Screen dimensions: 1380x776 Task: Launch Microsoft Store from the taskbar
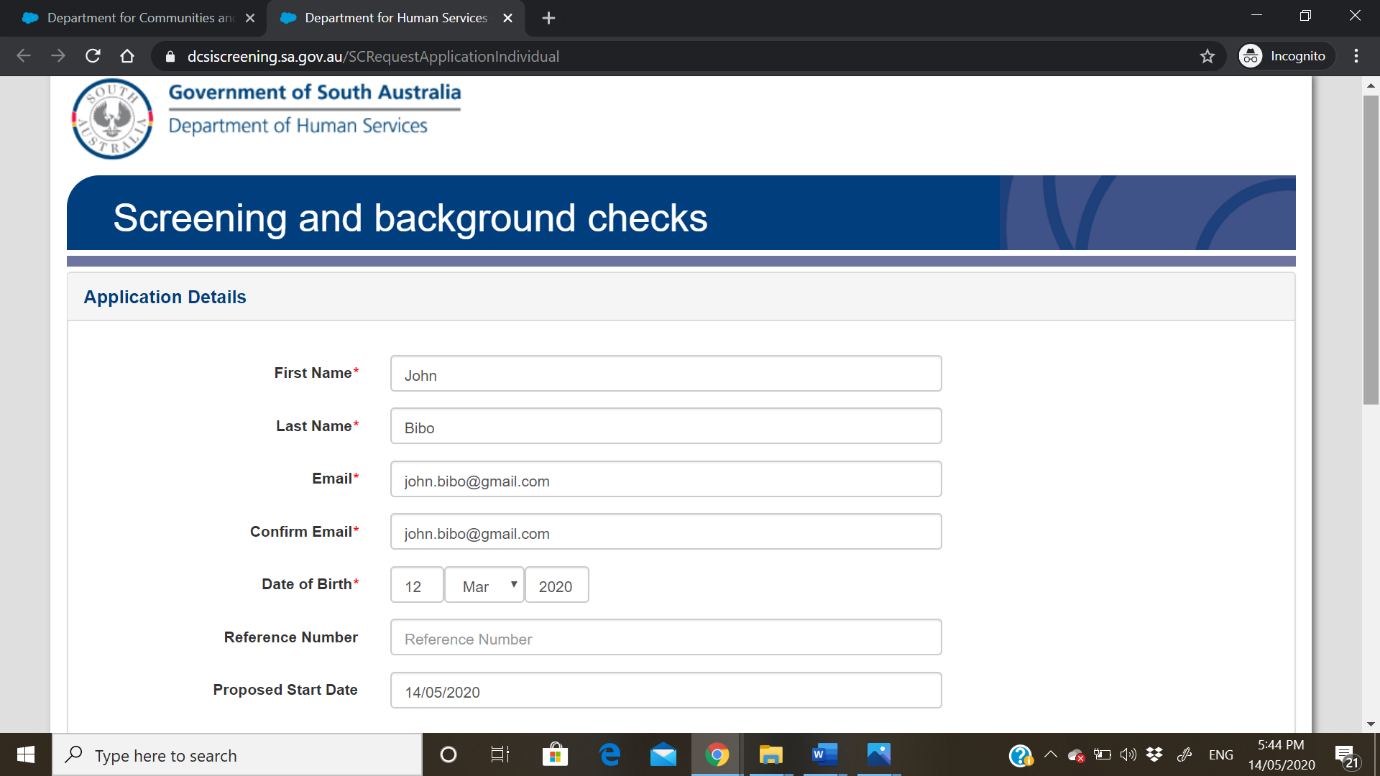click(555, 755)
